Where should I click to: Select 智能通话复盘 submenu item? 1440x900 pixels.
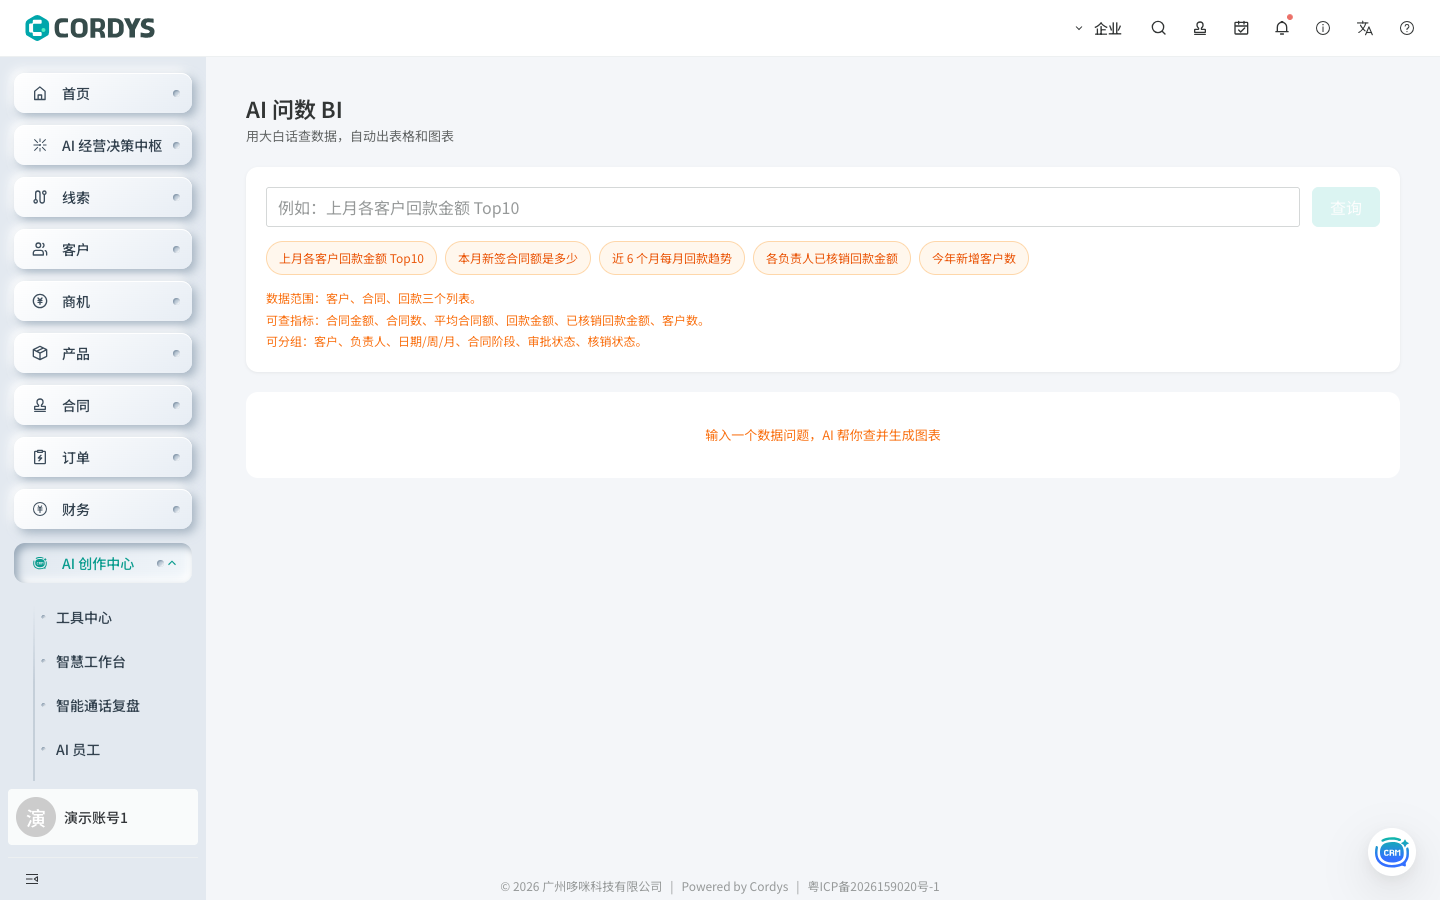98,706
